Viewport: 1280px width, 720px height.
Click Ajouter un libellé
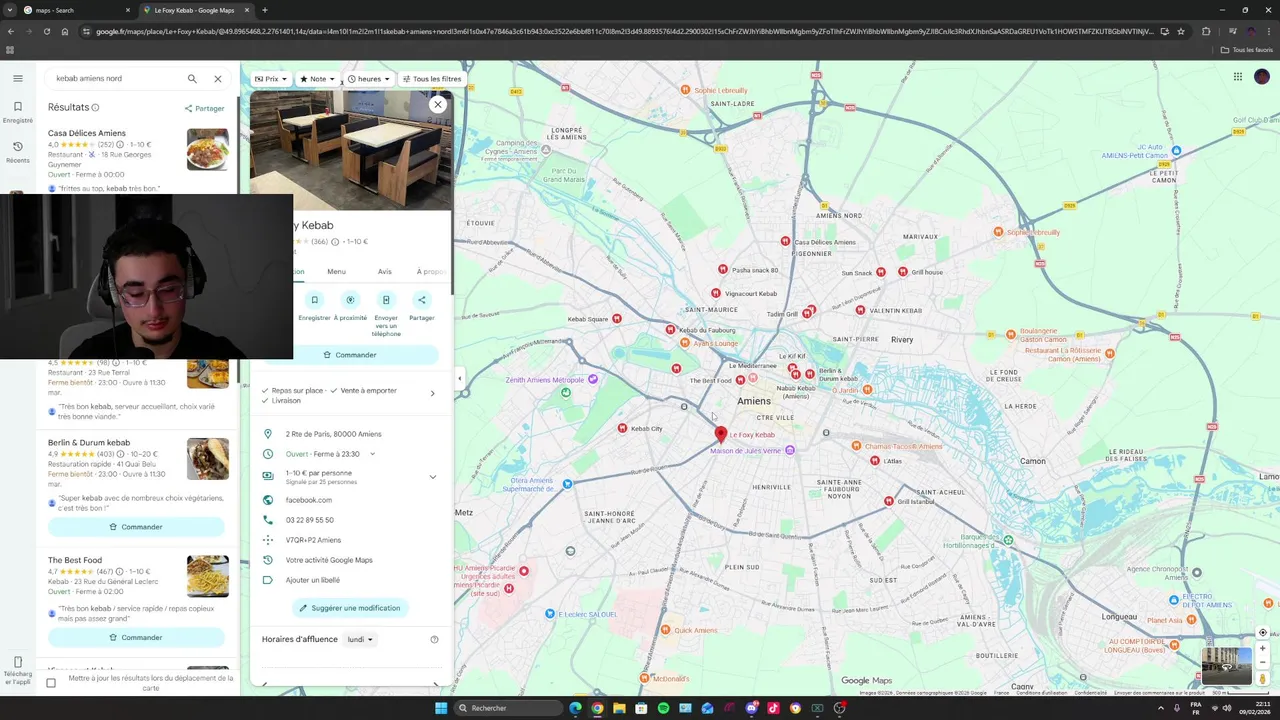click(x=313, y=580)
